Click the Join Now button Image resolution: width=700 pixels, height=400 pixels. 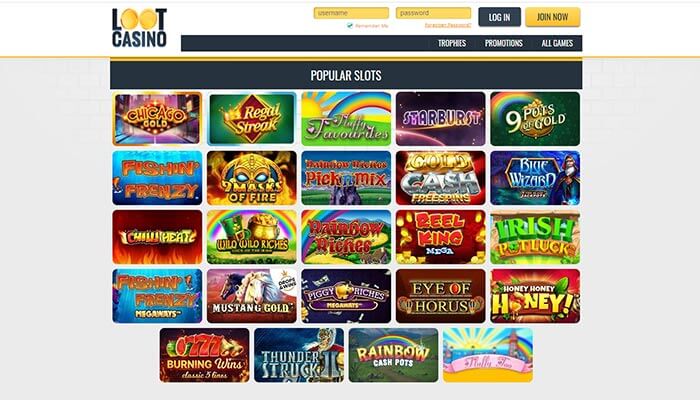tap(553, 17)
